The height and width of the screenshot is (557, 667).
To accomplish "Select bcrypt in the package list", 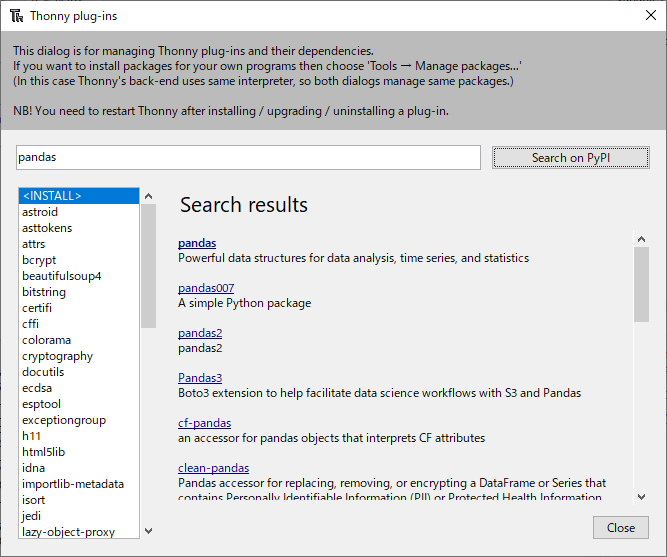I will pyautogui.click(x=79, y=260).
